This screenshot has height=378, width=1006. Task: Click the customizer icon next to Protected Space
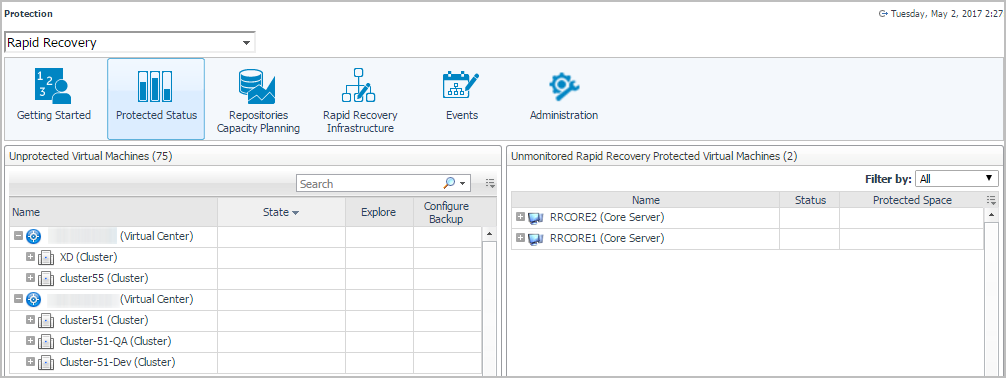(x=991, y=200)
